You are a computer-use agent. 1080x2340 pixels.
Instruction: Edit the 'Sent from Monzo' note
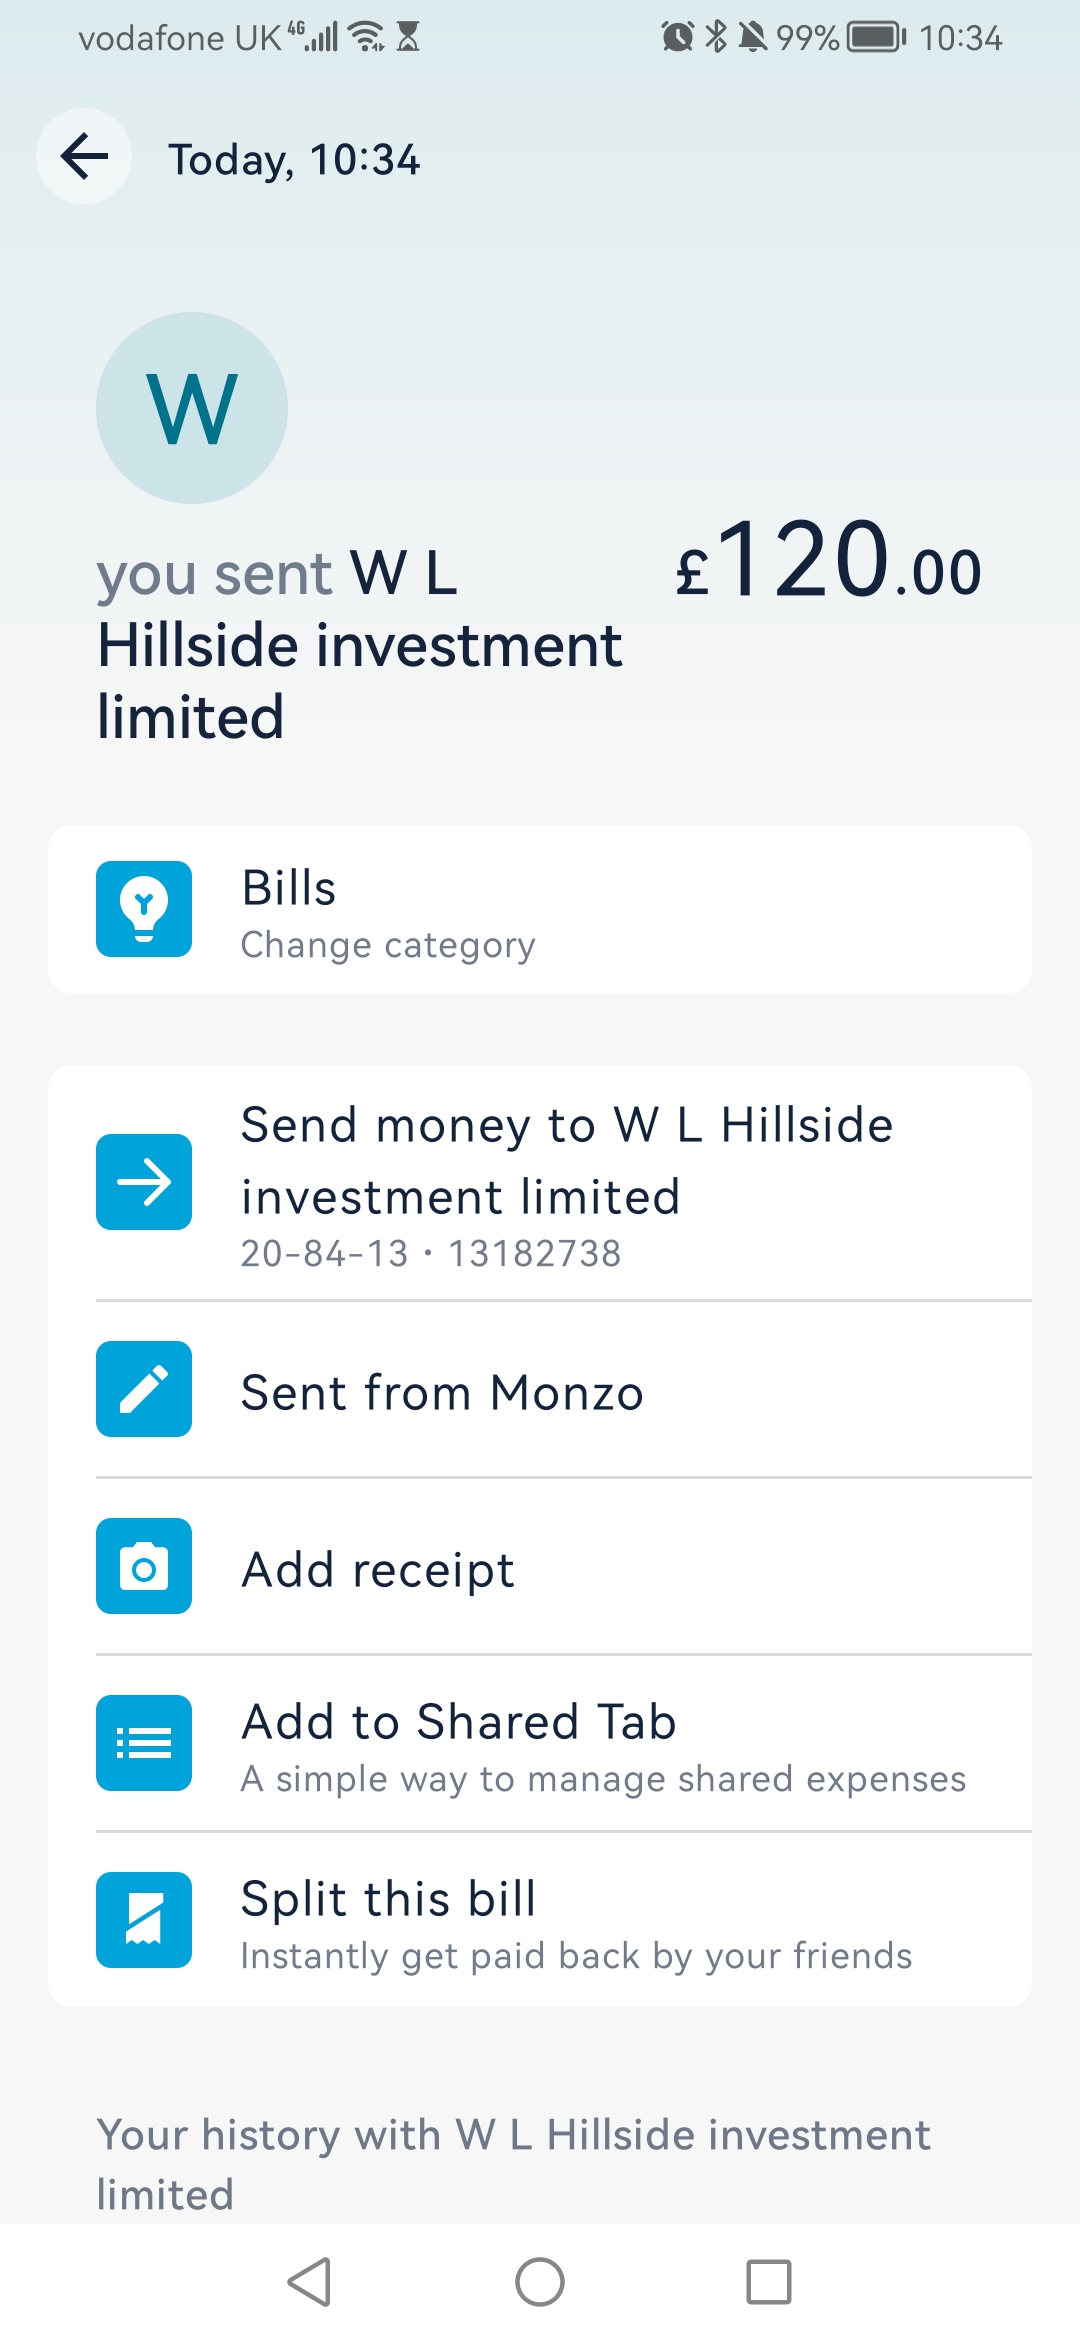click(442, 1393)
